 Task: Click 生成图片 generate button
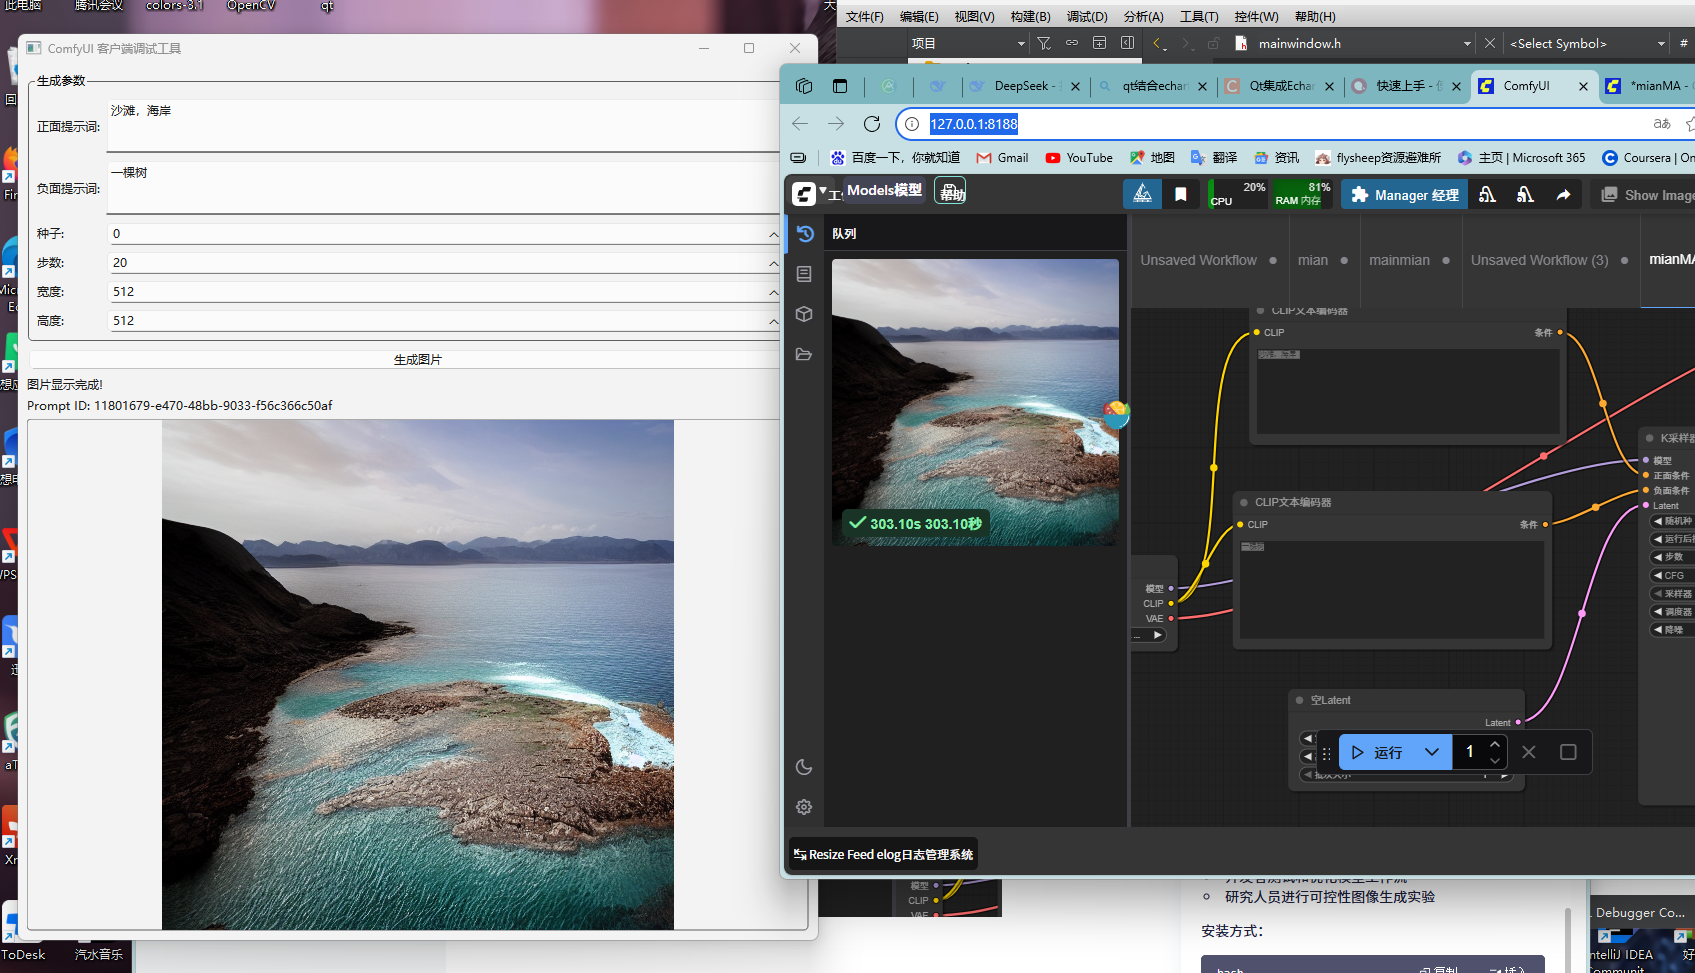[417, 360]
